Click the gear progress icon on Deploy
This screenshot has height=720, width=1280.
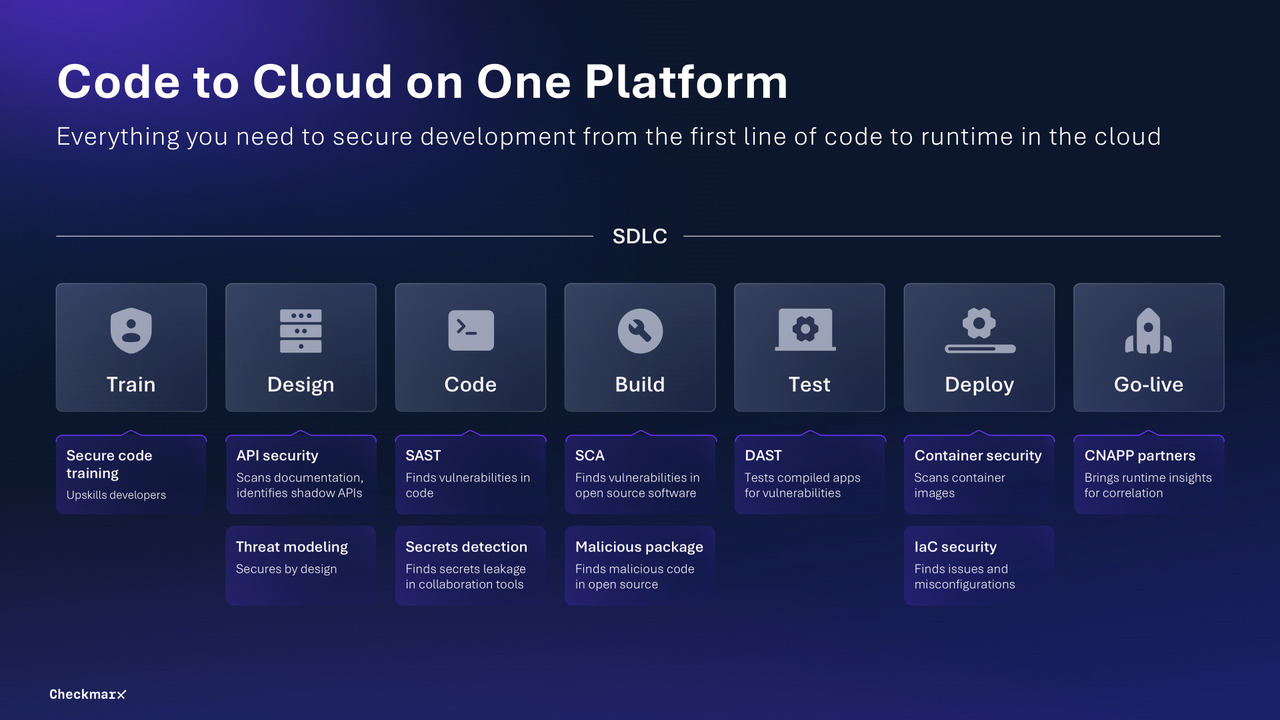[979, 331]
